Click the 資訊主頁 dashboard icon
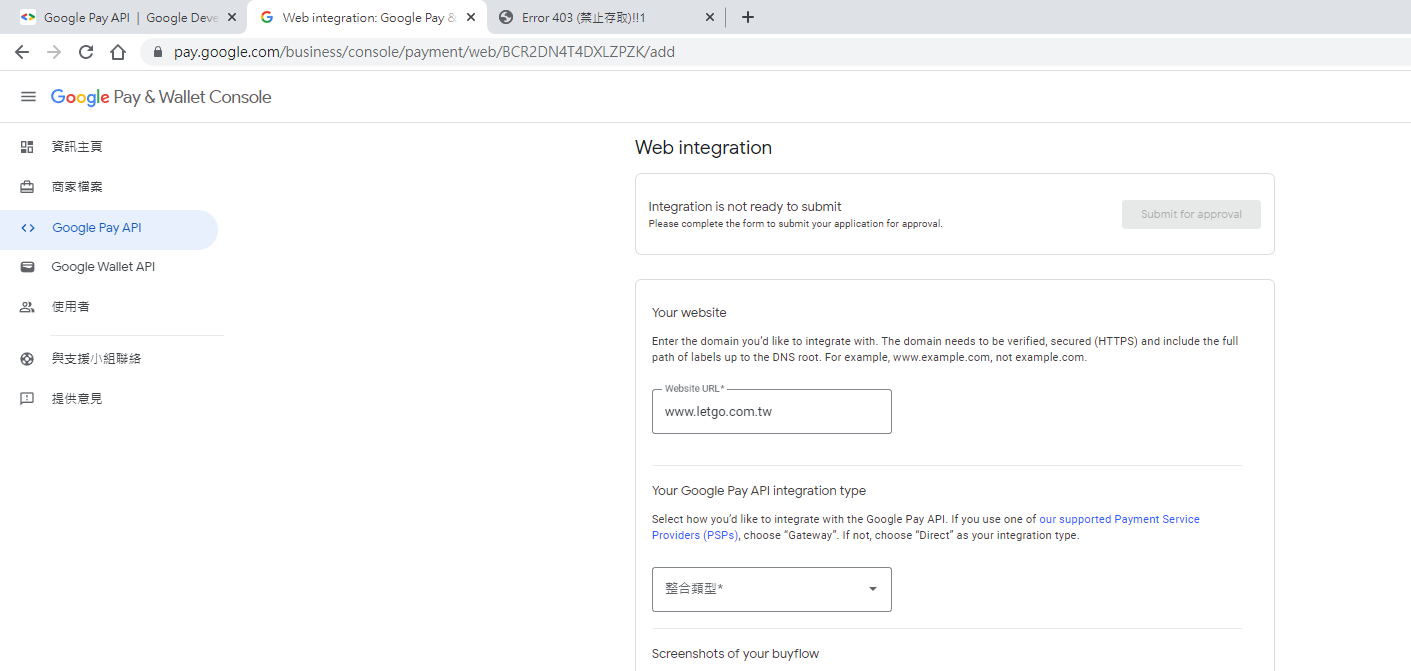This screenshot has height=671, width=1411. click(x=28, y=147)
